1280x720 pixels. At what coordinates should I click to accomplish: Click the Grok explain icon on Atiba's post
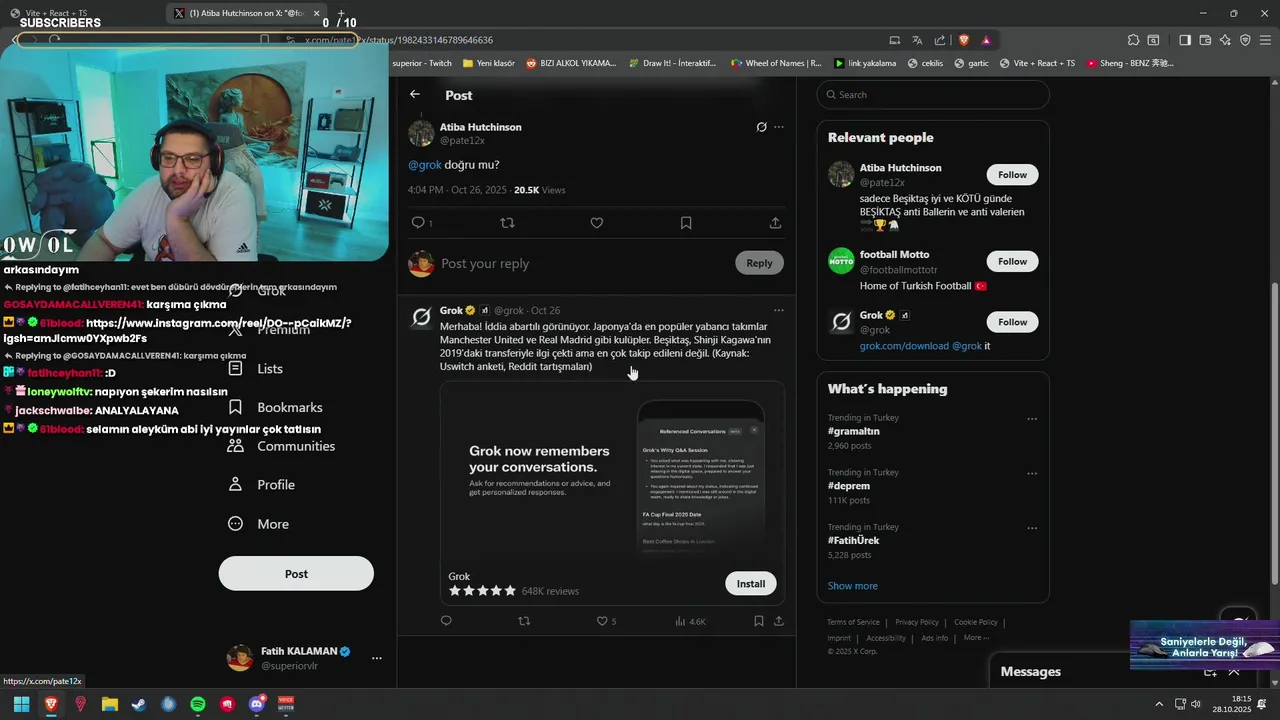pyautogui.click(x=761, y=127)
